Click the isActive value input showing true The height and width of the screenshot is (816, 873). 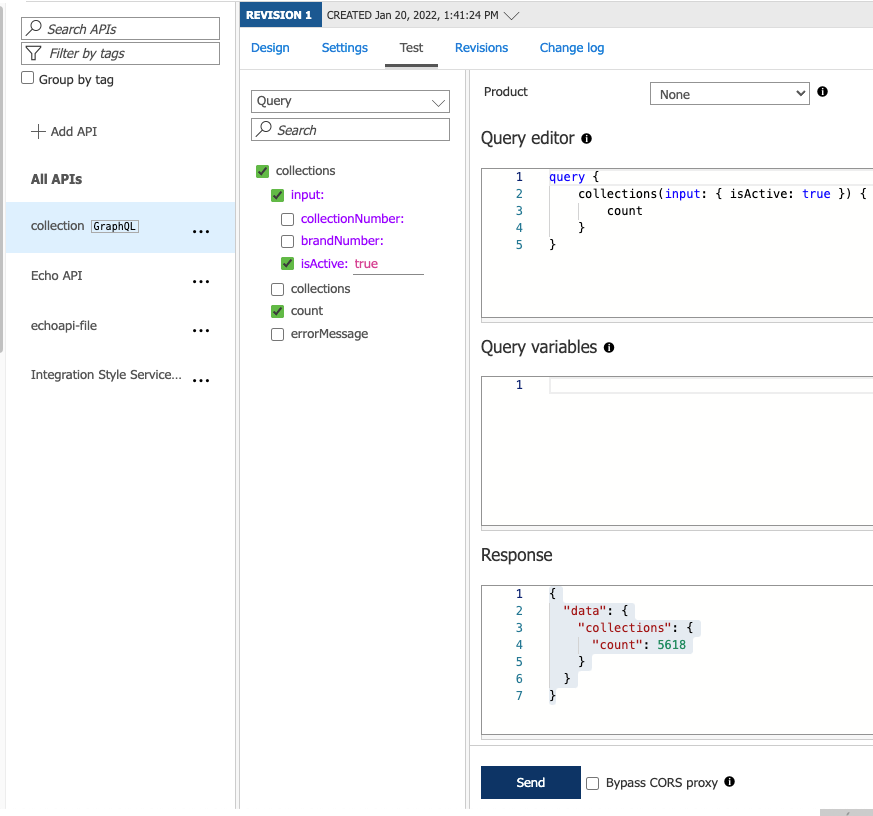click(388, 263)
